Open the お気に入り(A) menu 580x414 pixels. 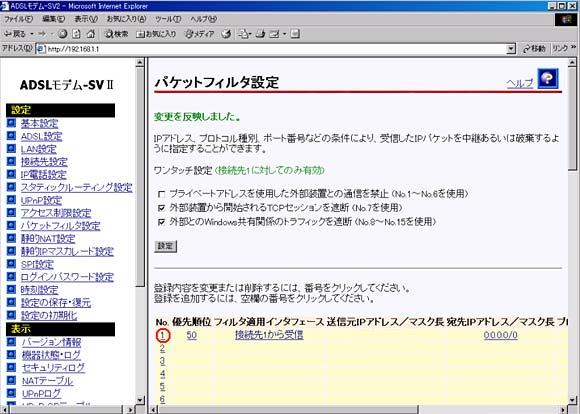127,19
